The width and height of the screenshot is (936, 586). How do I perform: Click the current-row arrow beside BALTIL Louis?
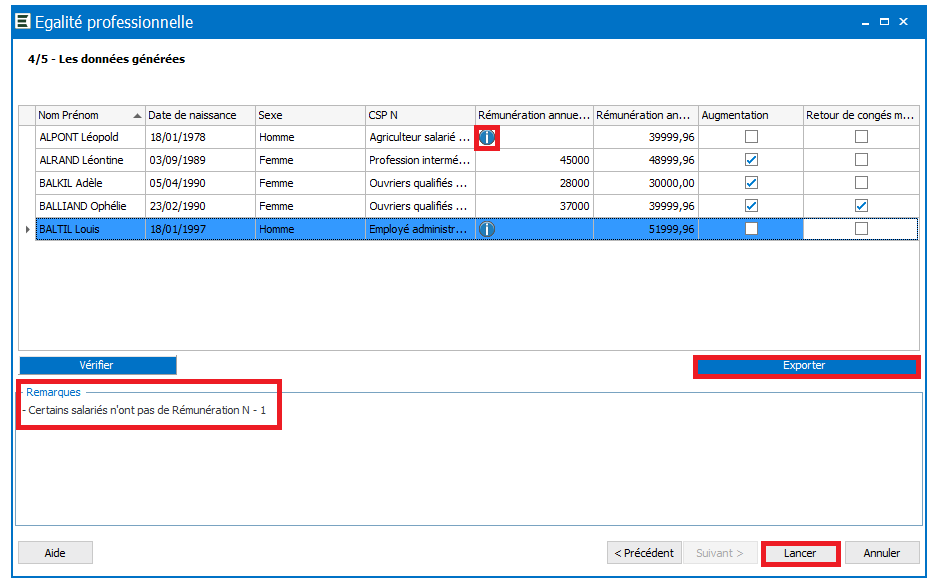click(27, 229)
